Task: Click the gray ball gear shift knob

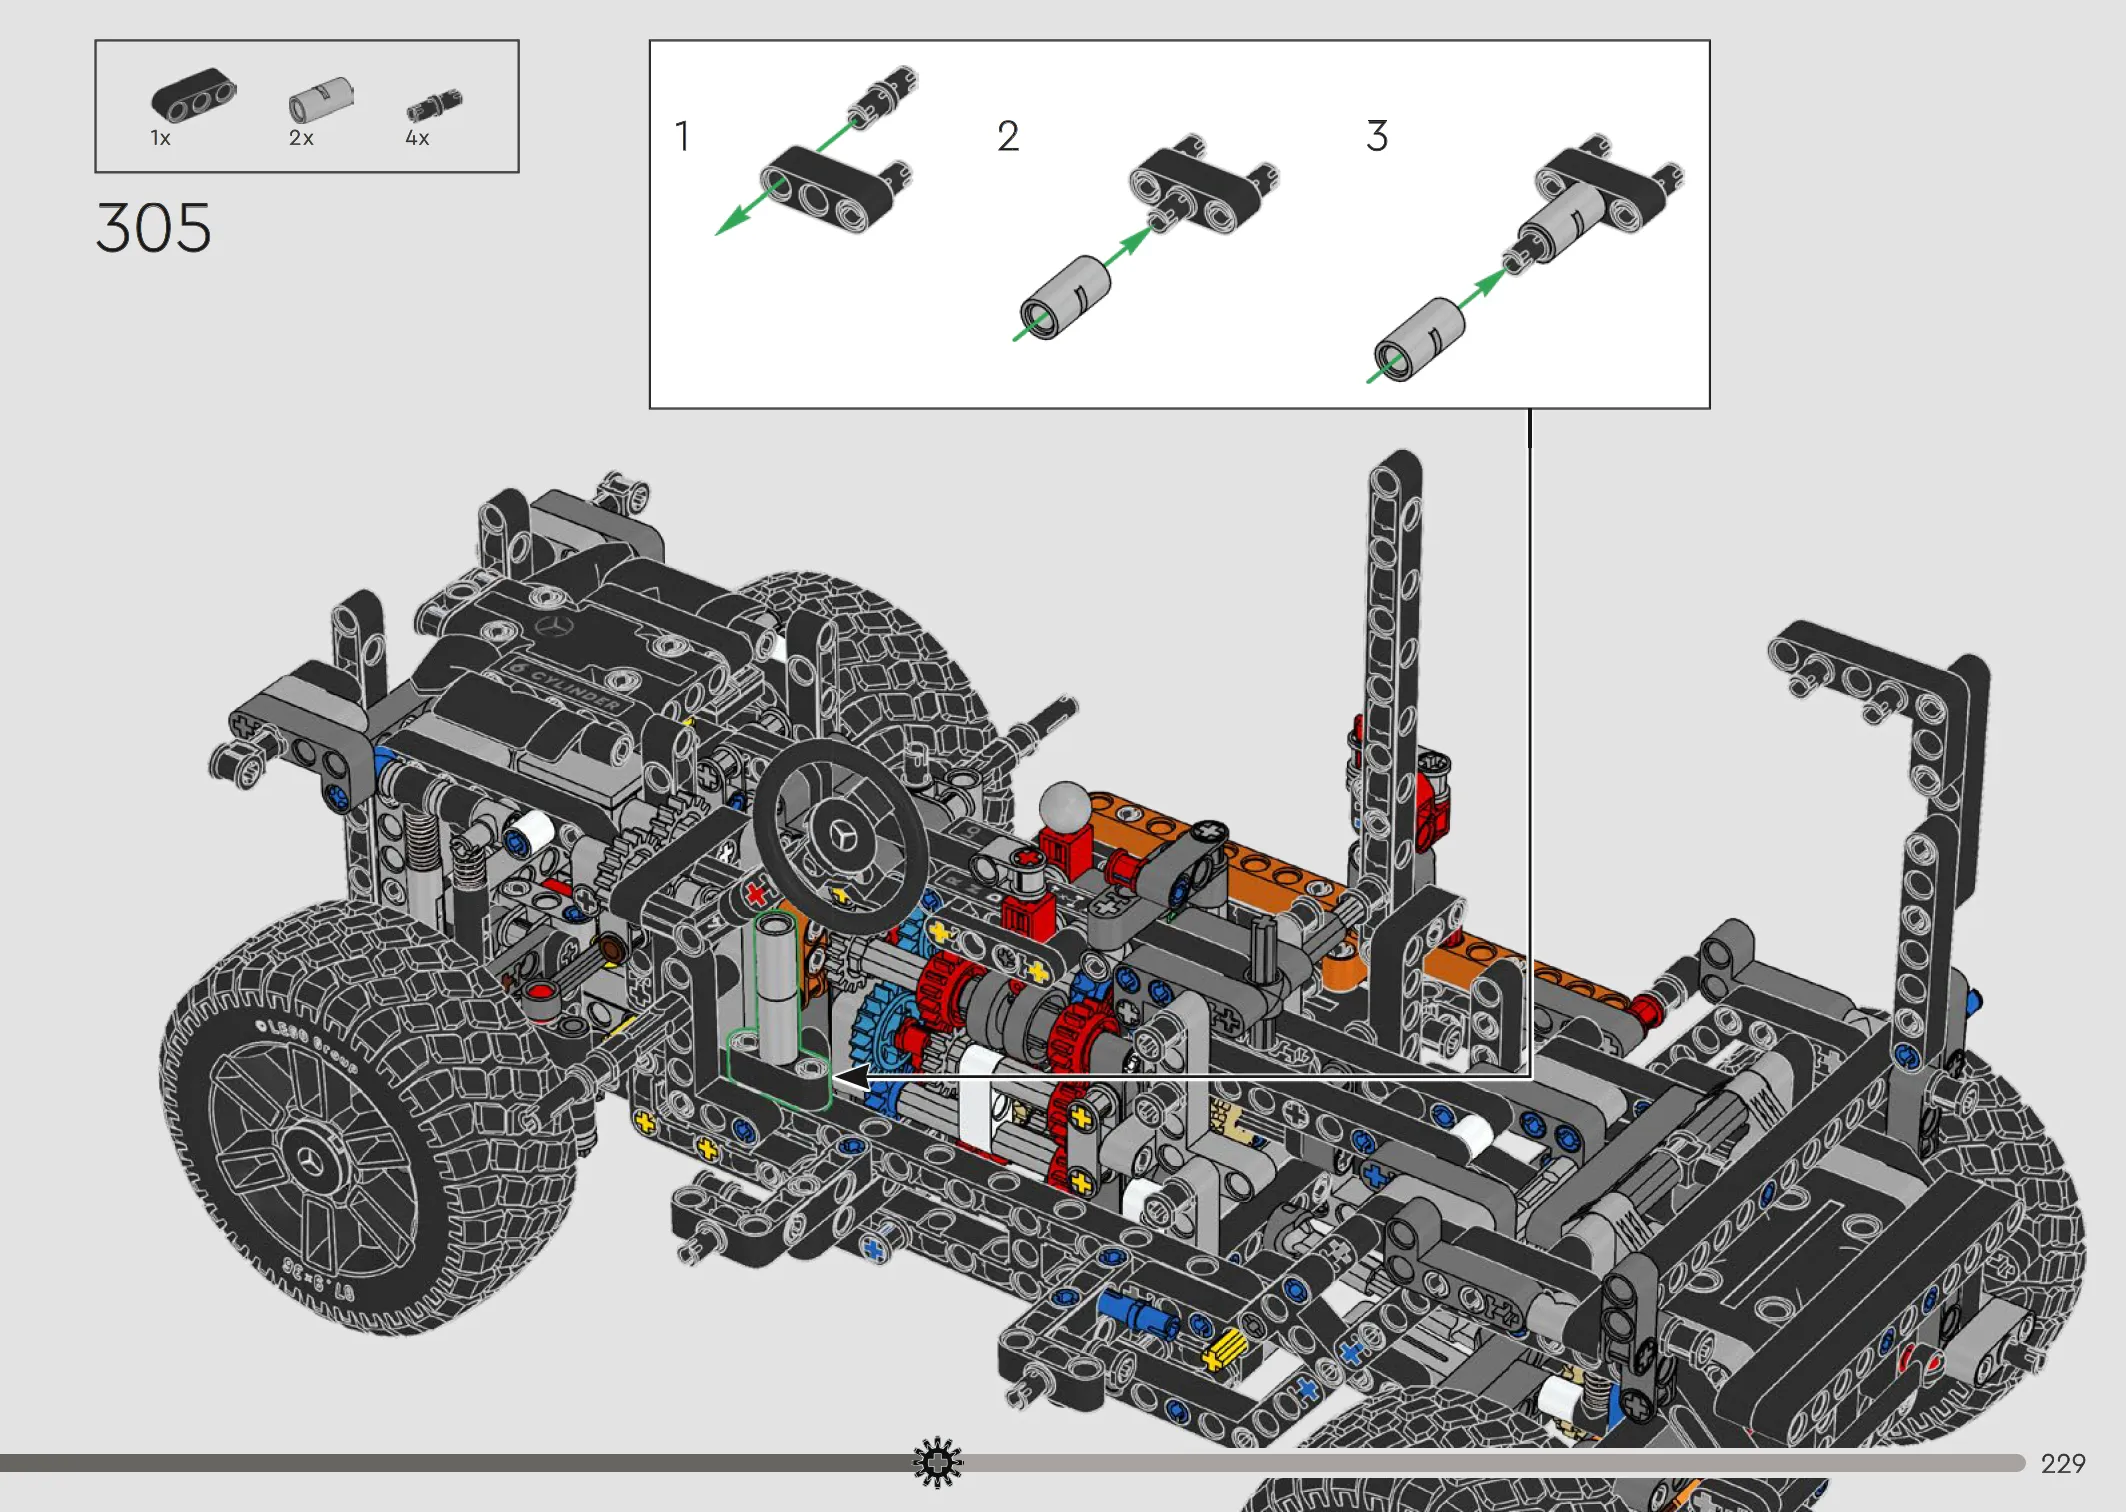Action: (x=1065, y=806)
